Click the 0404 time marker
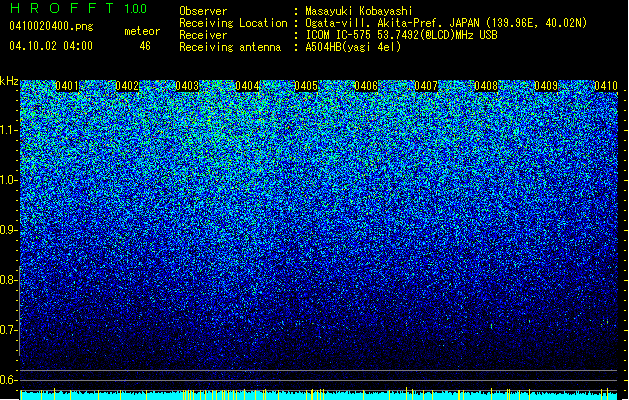Image resolution: width=629 pixels, height=400 pixels. click(x=247, y=86)
